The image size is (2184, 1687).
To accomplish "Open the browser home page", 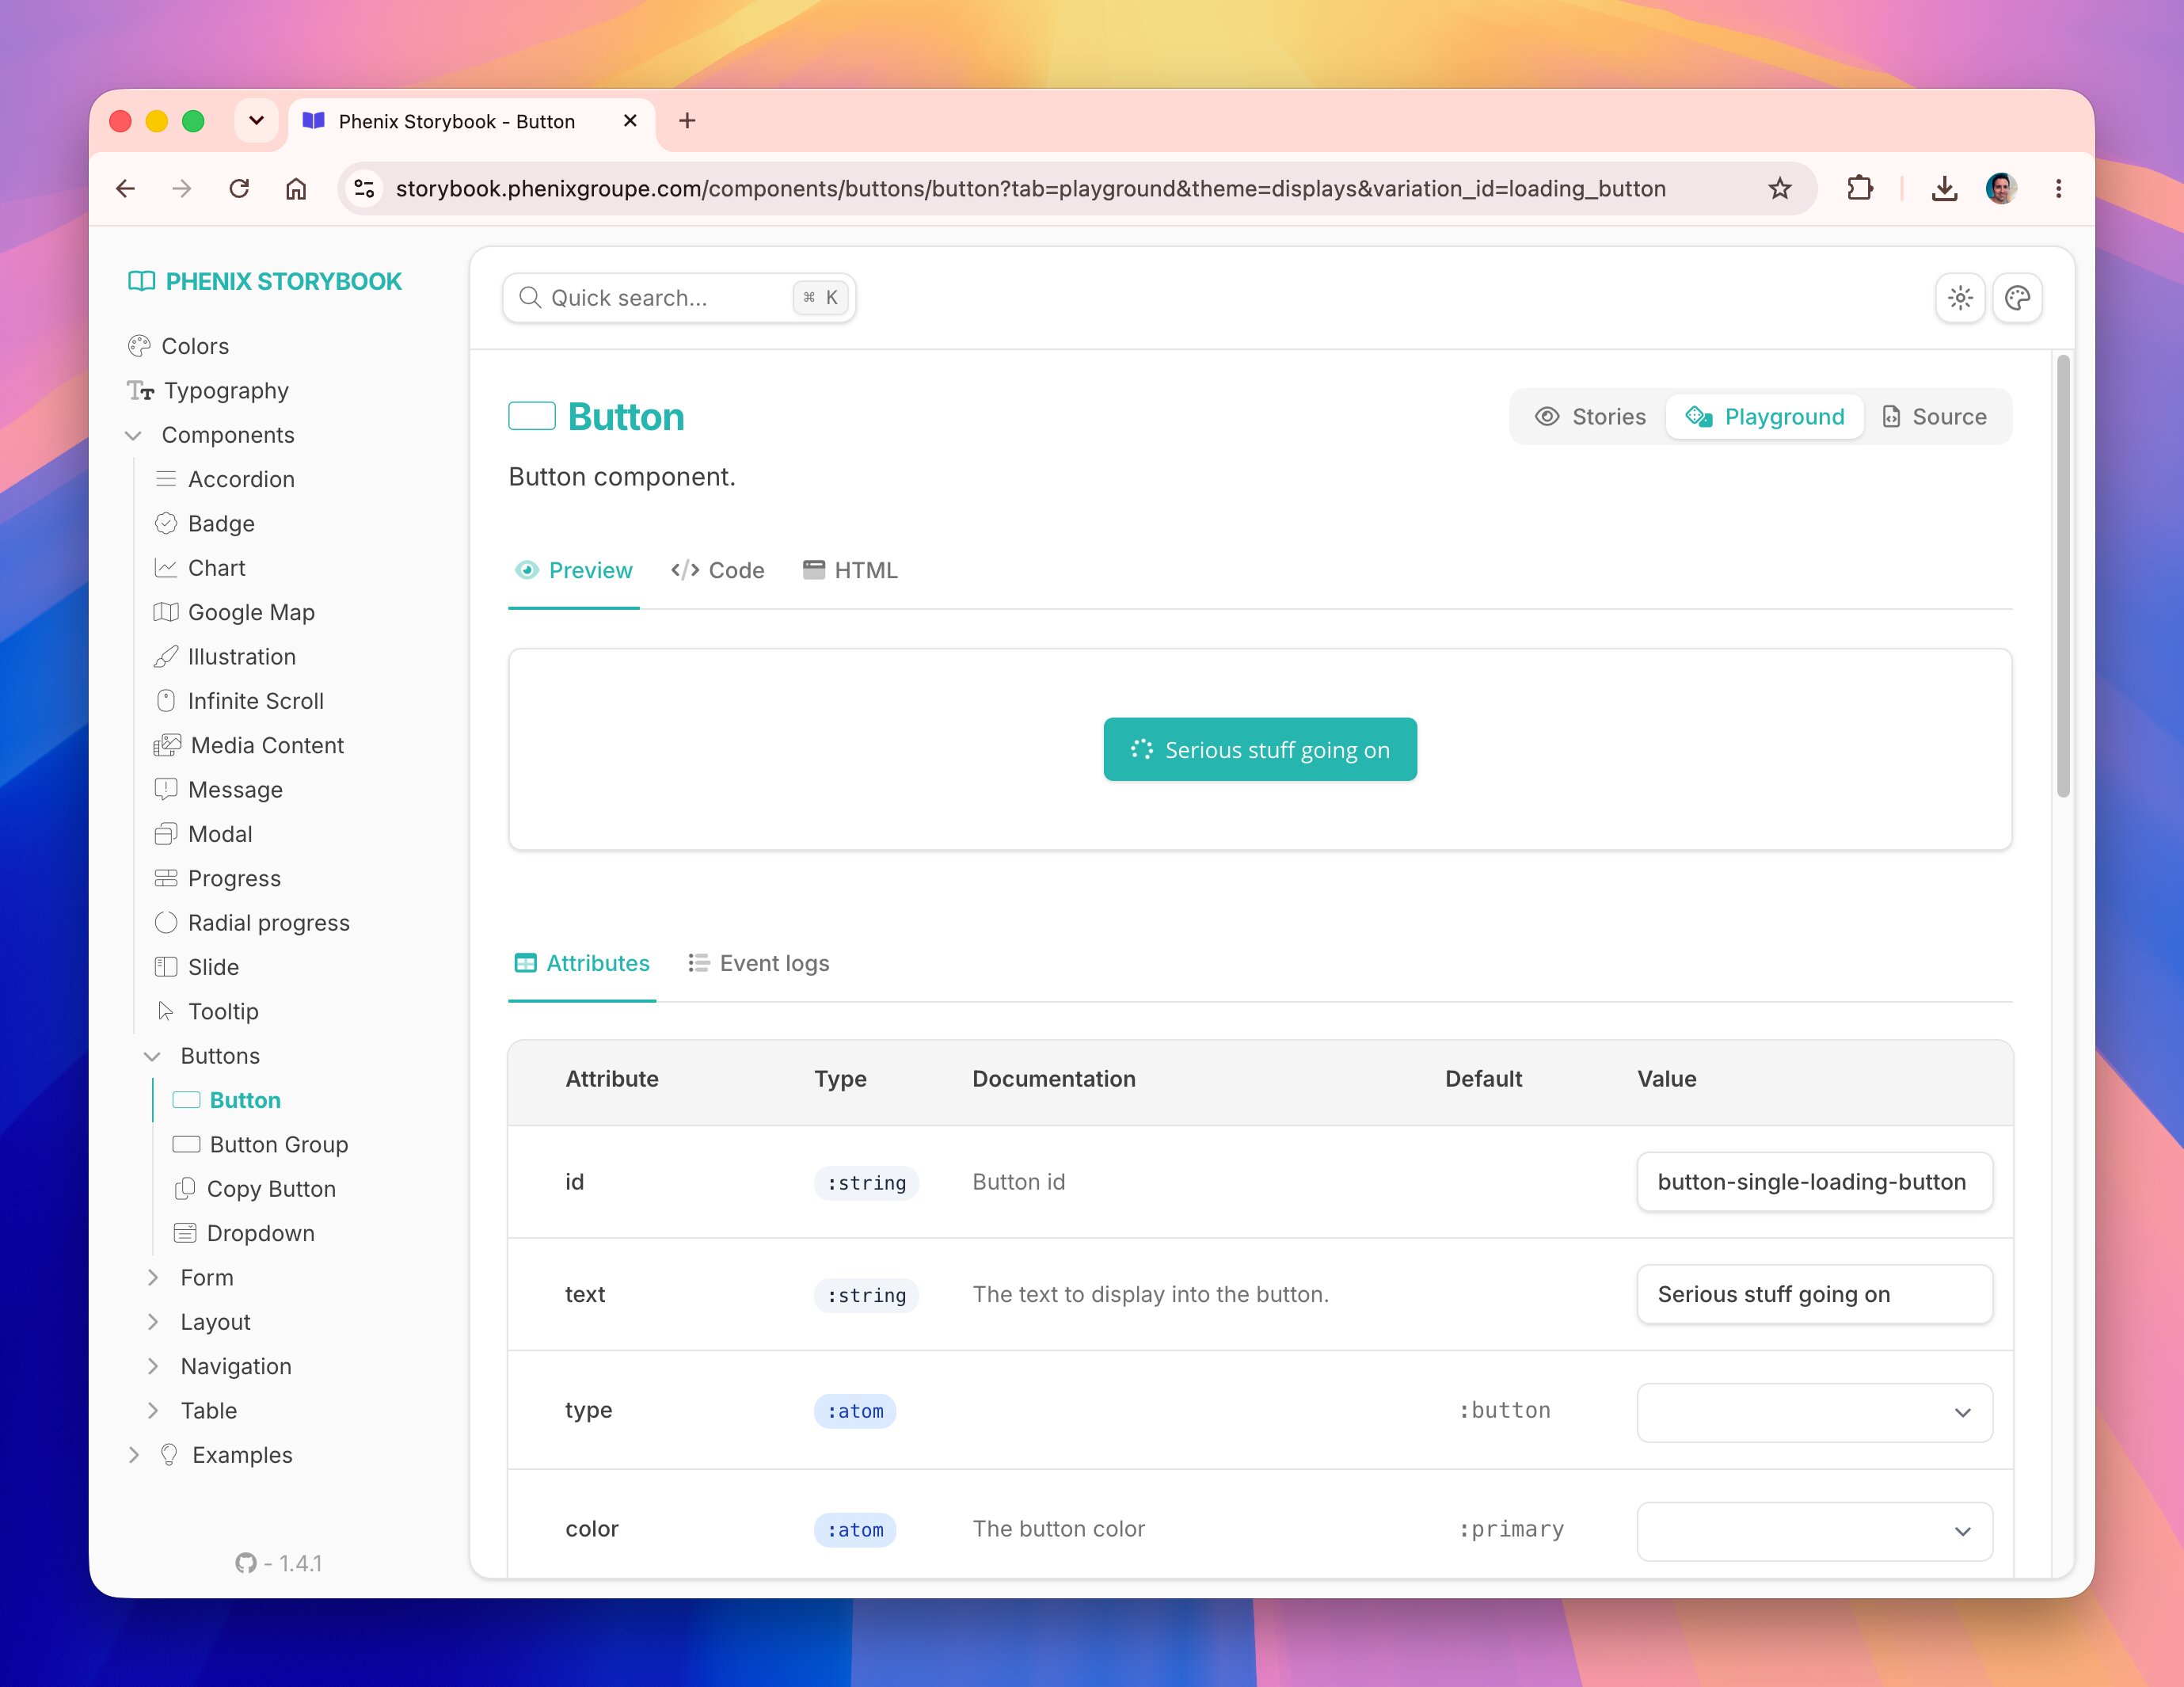I will pyautogui.click(x=296, y=188).
